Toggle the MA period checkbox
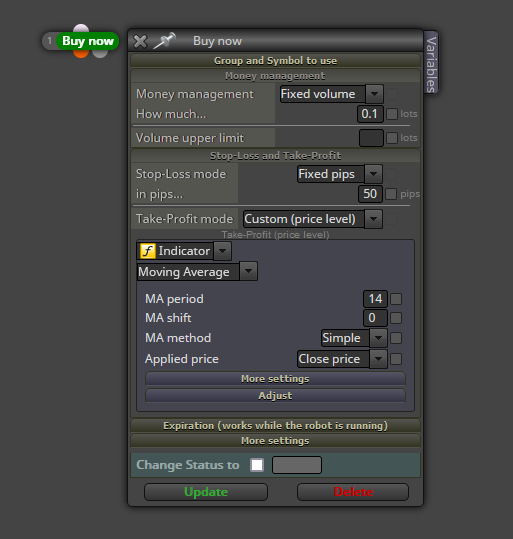Screen dimensions: 513x539 pos(396,299)
